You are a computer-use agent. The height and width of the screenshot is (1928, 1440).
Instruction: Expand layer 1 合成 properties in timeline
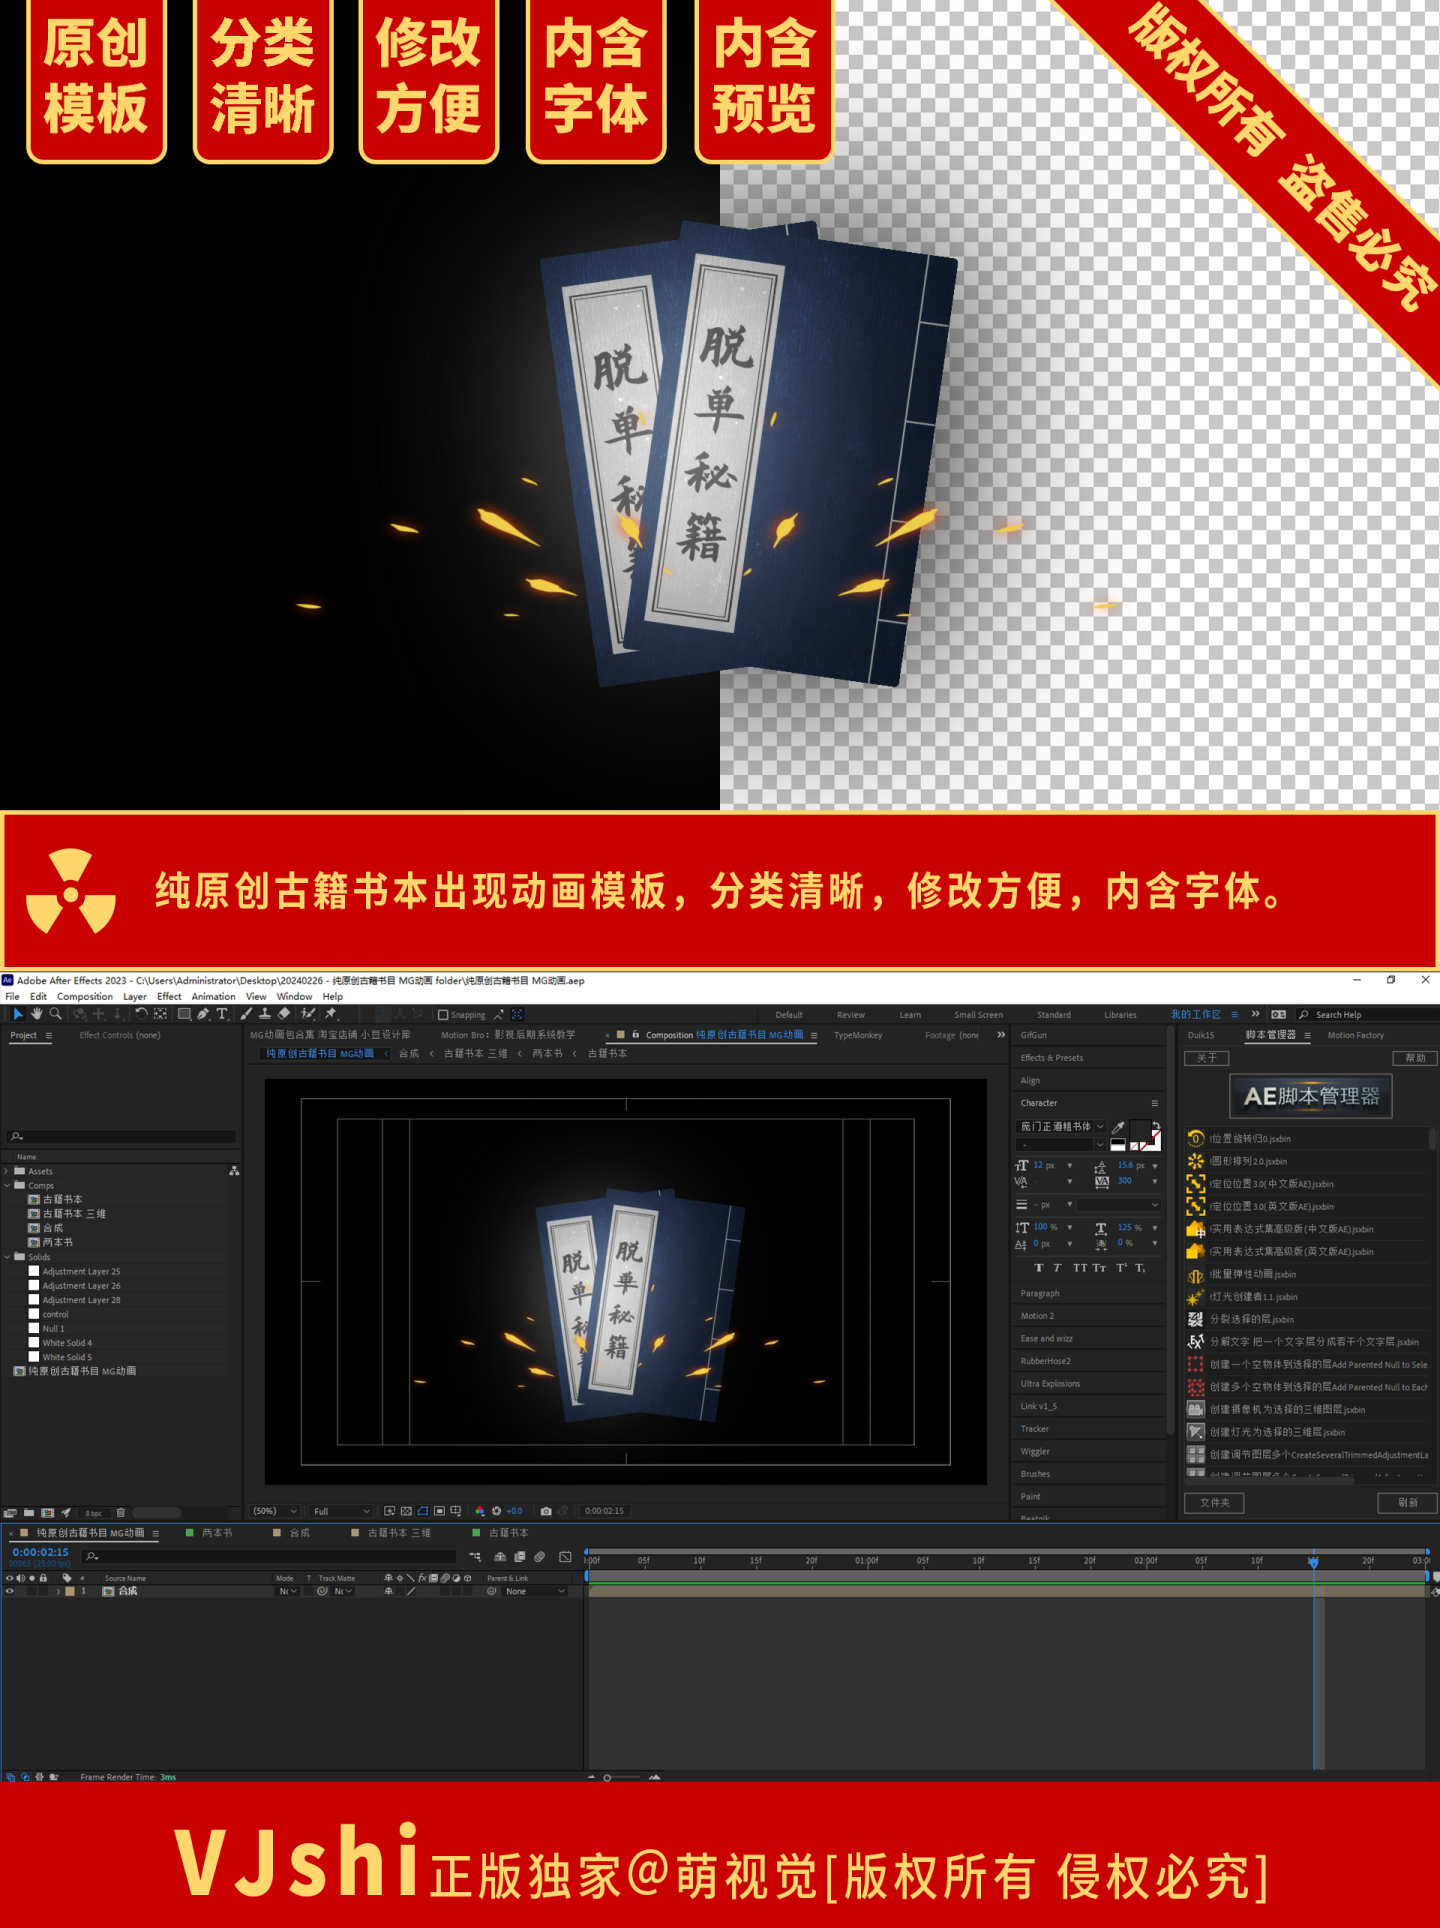pos(57,1591)
